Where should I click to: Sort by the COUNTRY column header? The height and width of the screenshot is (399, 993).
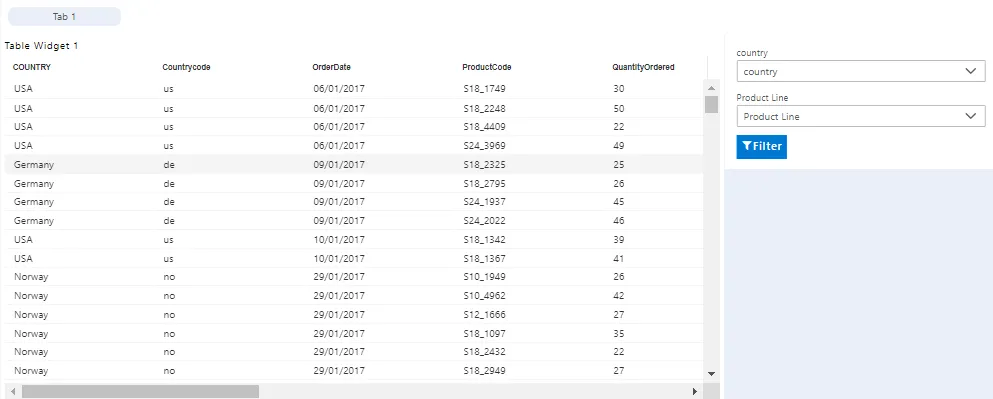click(x=32, y=67)
